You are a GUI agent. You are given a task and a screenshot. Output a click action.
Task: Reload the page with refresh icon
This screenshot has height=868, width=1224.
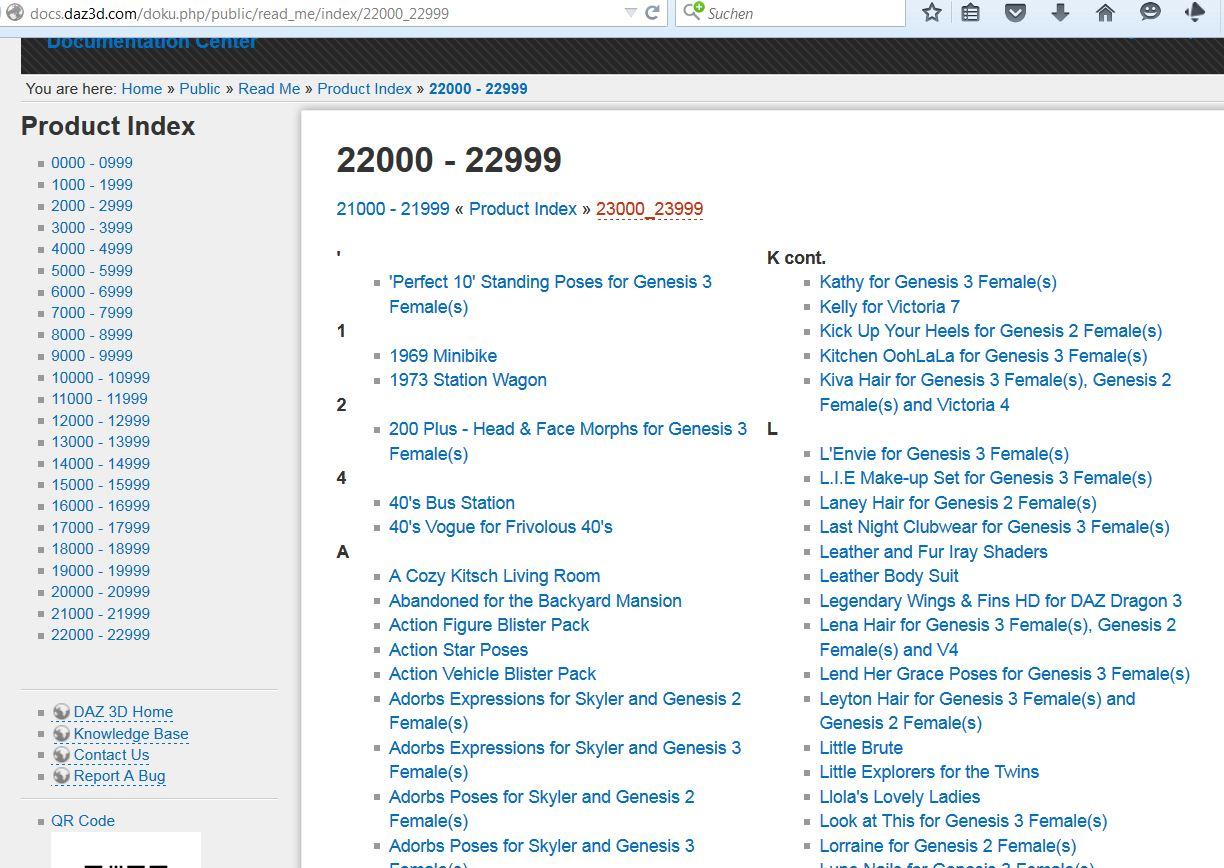652,13
